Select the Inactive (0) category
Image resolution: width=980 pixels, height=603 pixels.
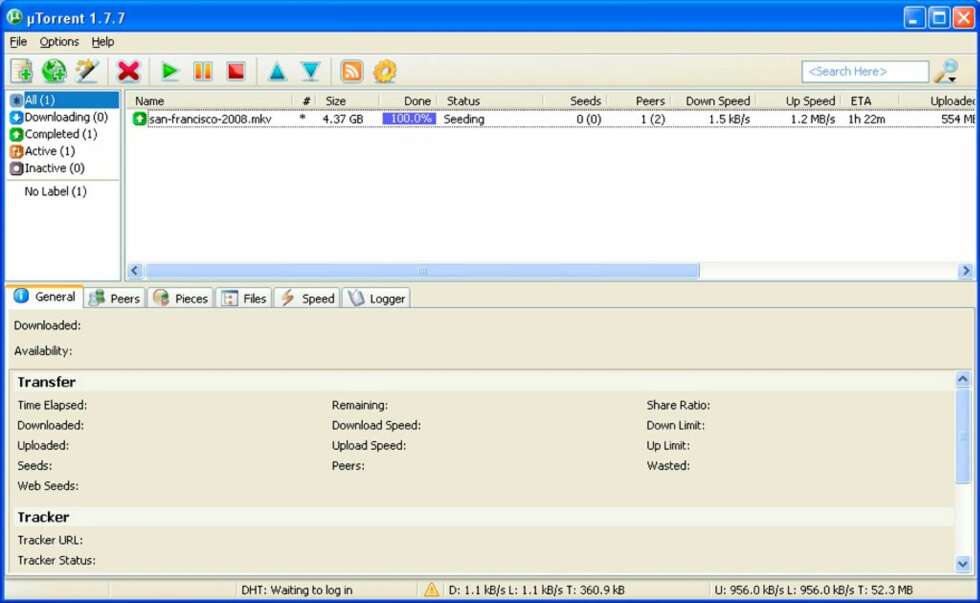tap(48, 168)
